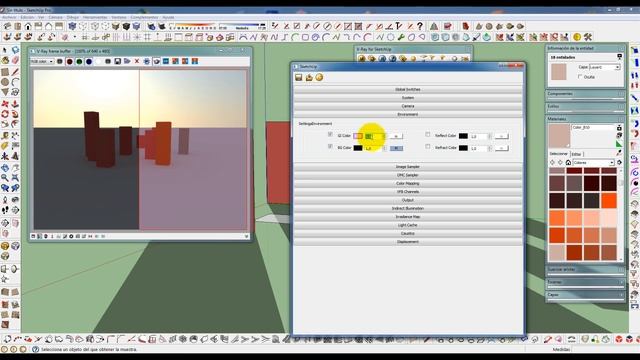This screenshot has width=640, height=360.
Task: Click the forward arrow in Materiales browser
Action: 560,162
